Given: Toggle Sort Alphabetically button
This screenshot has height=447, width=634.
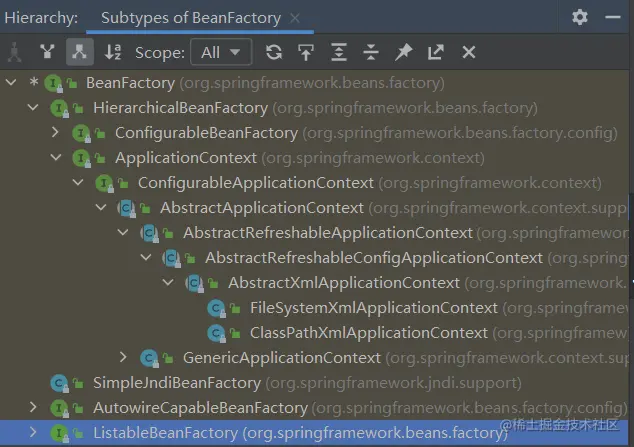Looking at the screenshot, I should click(113, 52).
